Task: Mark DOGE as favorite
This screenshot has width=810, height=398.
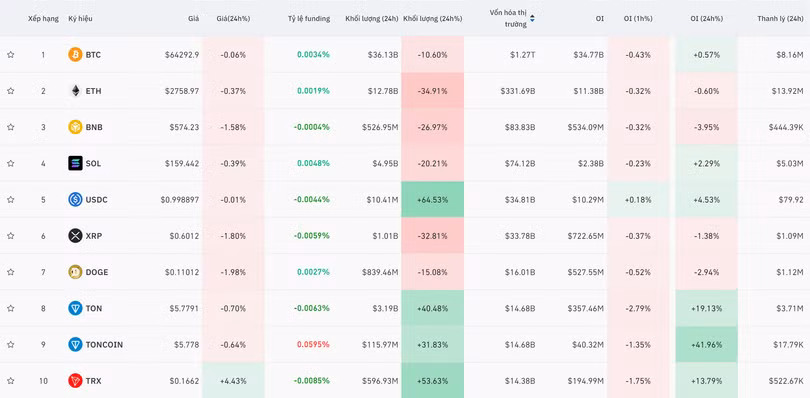Action: [10, 272]
